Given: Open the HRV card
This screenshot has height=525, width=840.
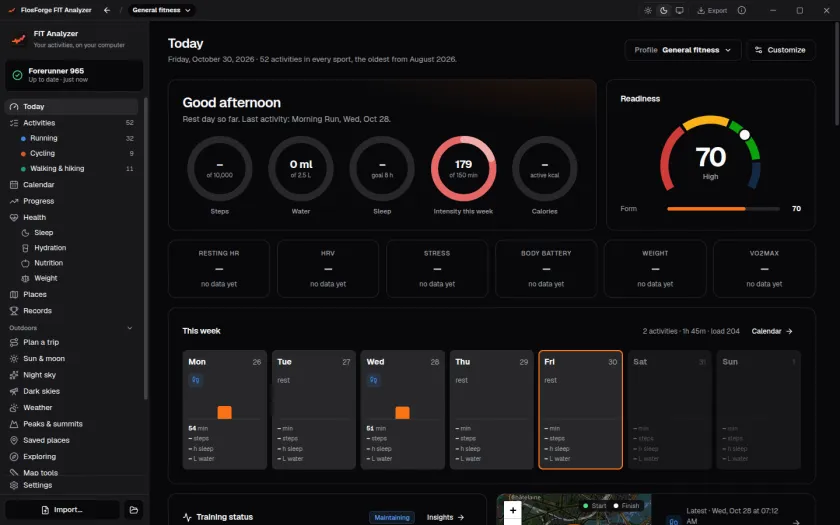Looking at the screenshot, I should point(328,268).
